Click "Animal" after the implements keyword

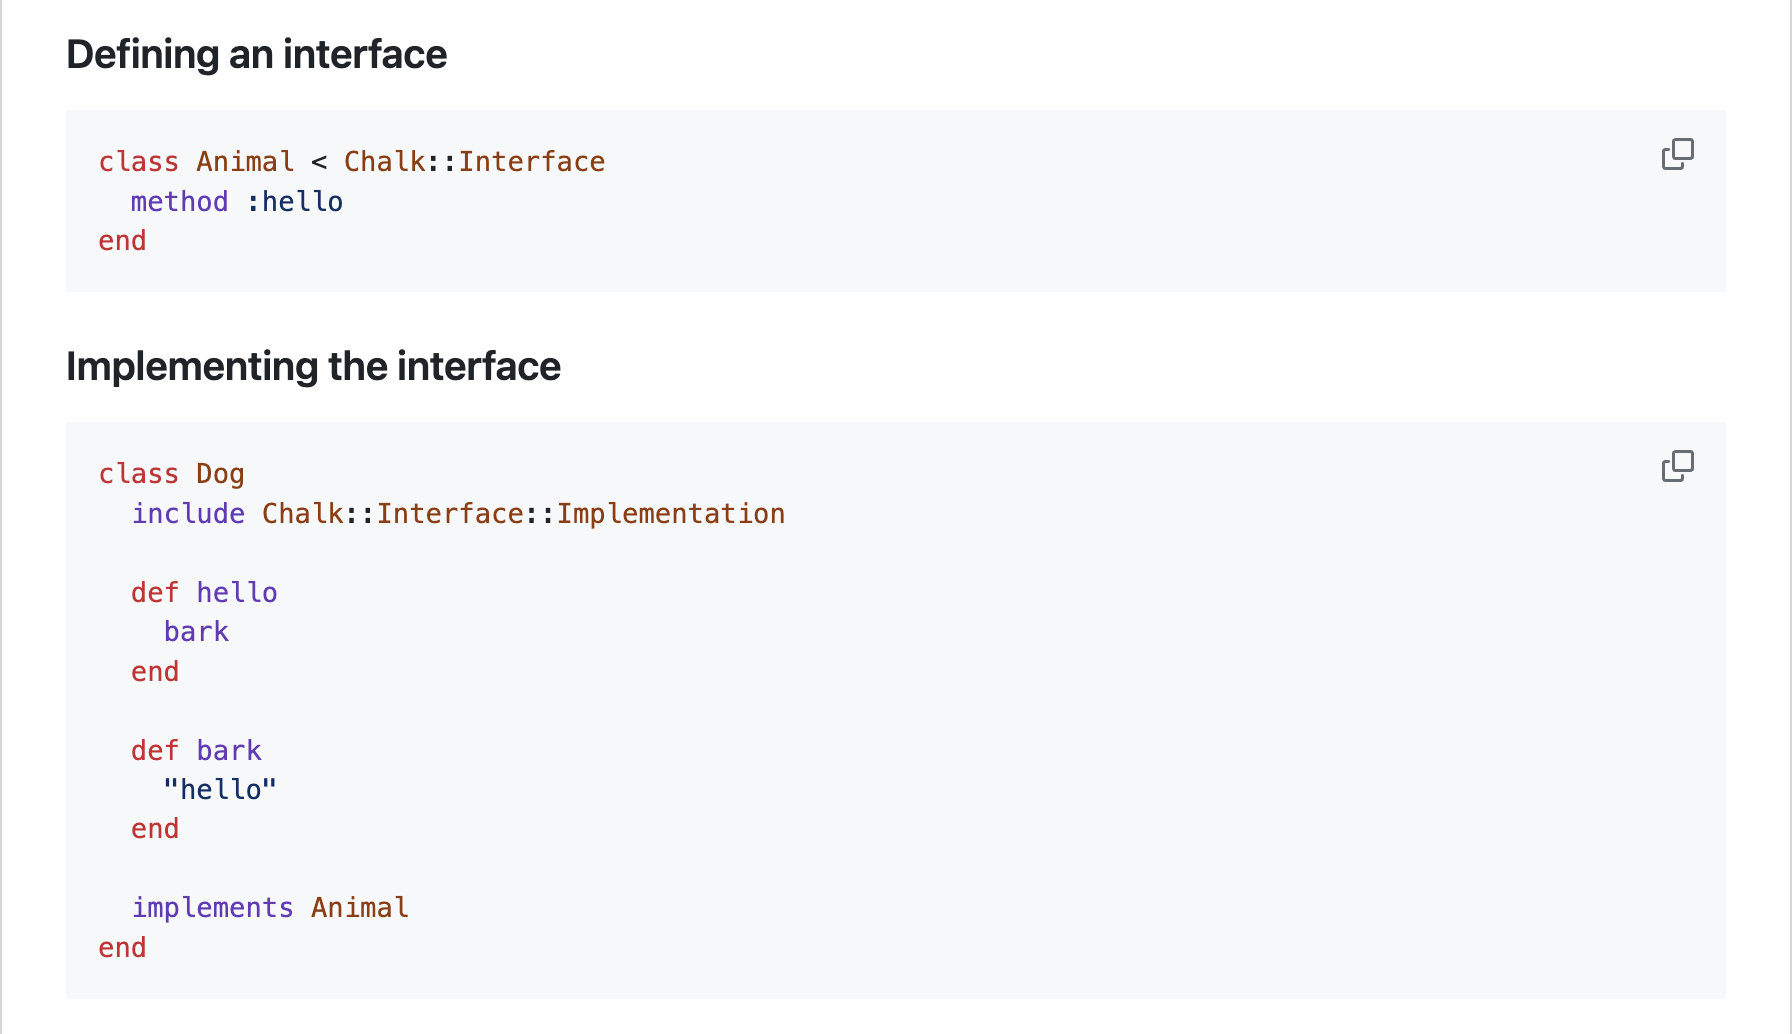(359, 908)
